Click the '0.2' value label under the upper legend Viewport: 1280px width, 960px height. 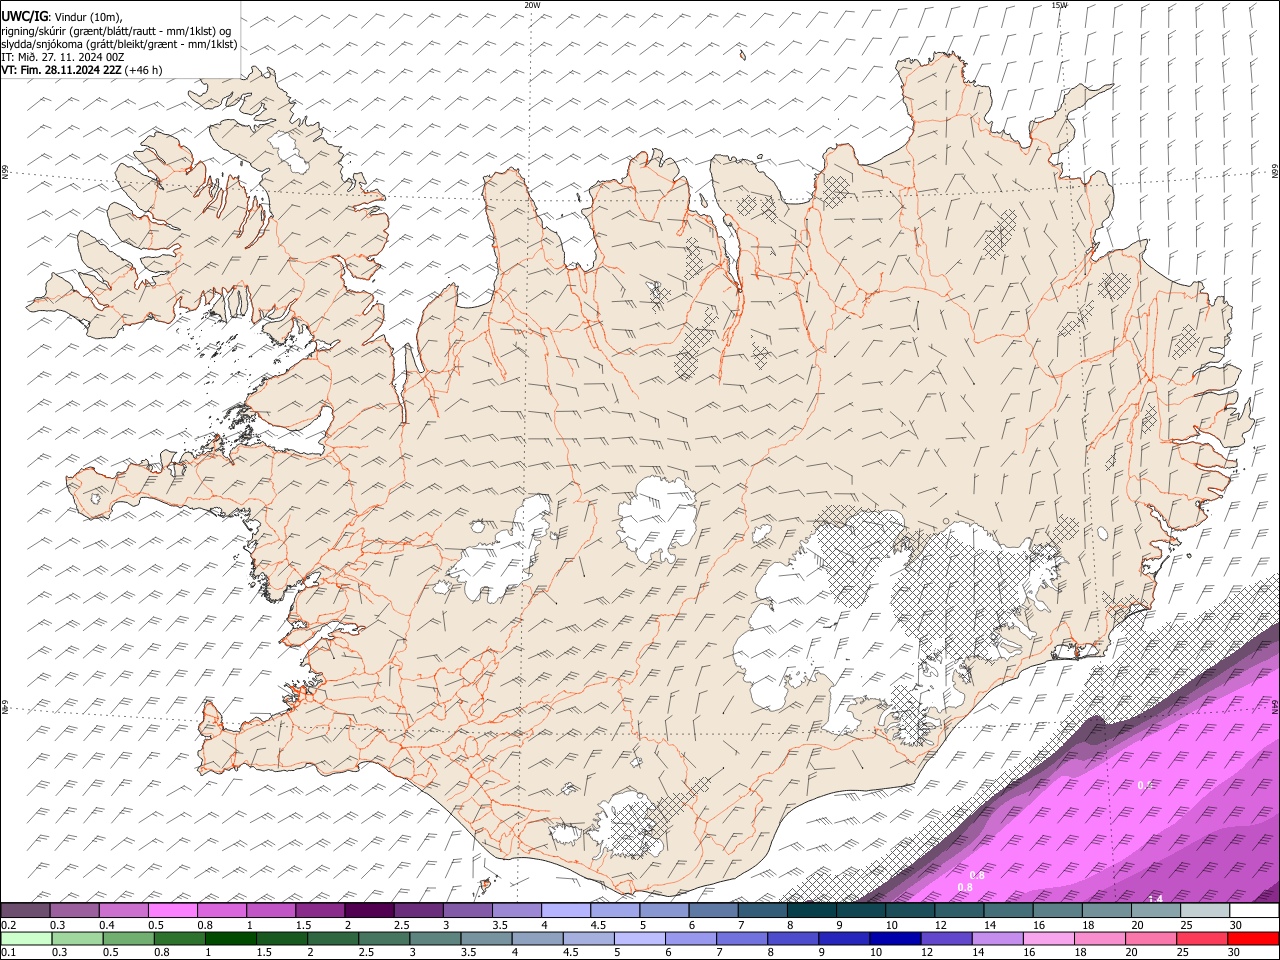[8, 925]
